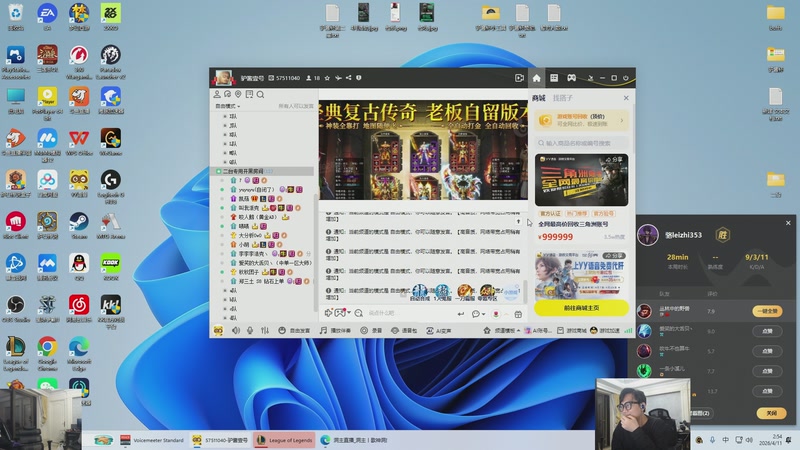Click the yellow 关闭 button in match panel

click(x=771, y=413)
